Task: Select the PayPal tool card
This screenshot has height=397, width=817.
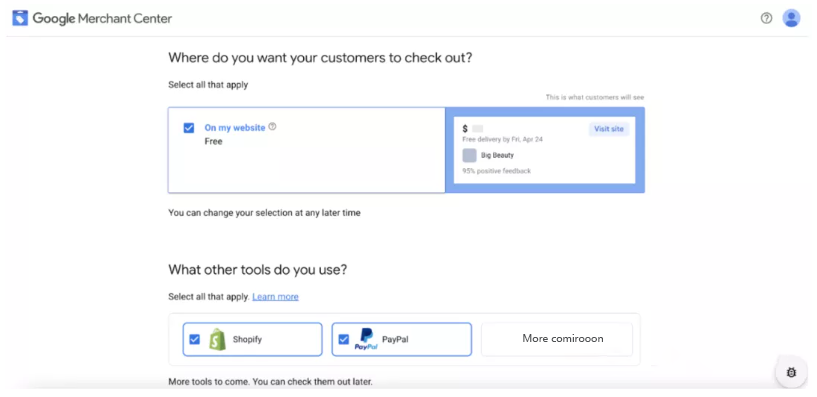Action: point(402,339)
